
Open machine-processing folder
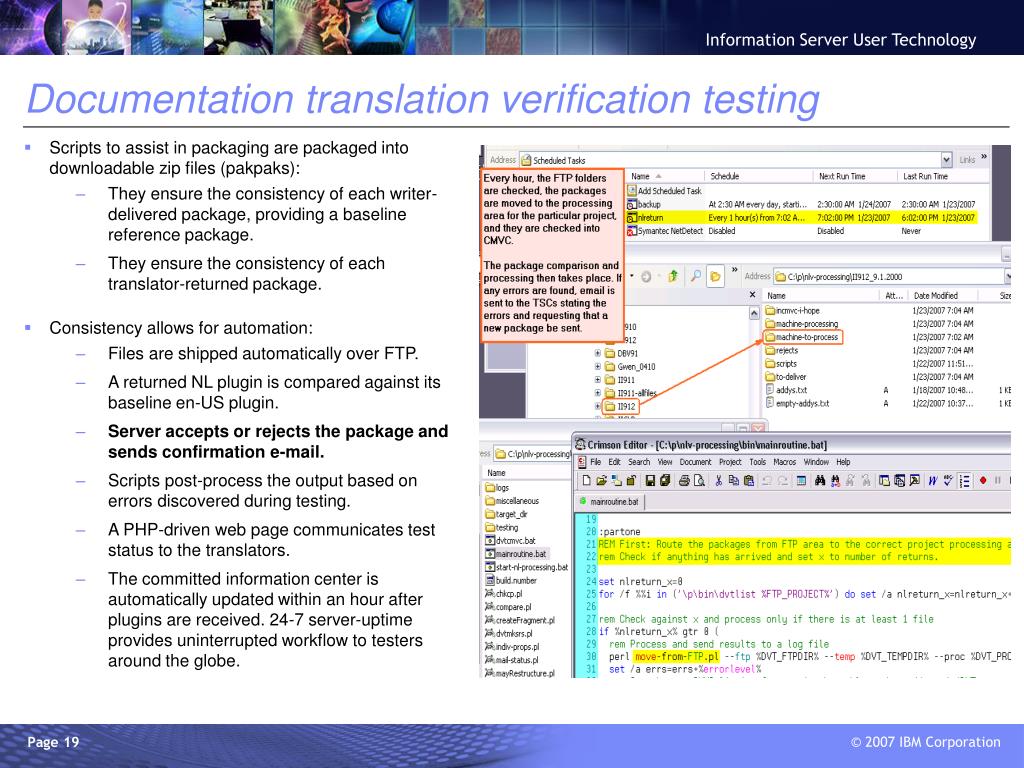click(802, 324)
